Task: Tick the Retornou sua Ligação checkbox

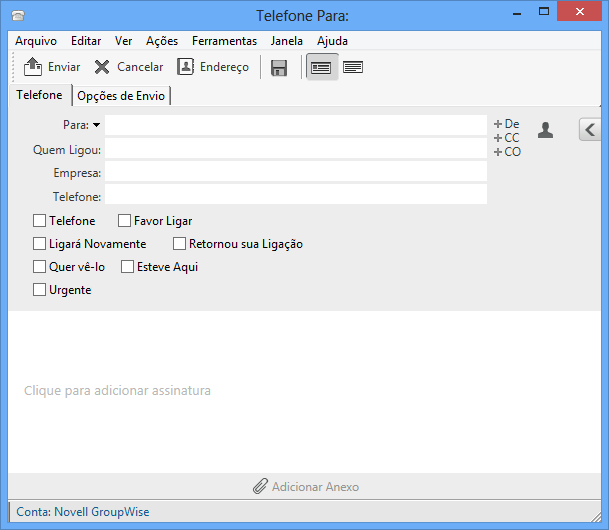Action: pyautogui.click(x=179, y=244)
